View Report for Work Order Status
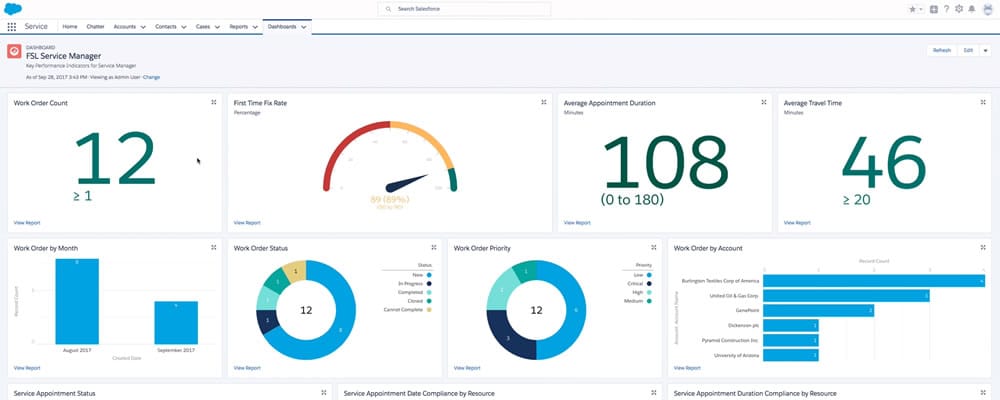Viewport: 1000px width, 400px height. [x=247, y=368]
